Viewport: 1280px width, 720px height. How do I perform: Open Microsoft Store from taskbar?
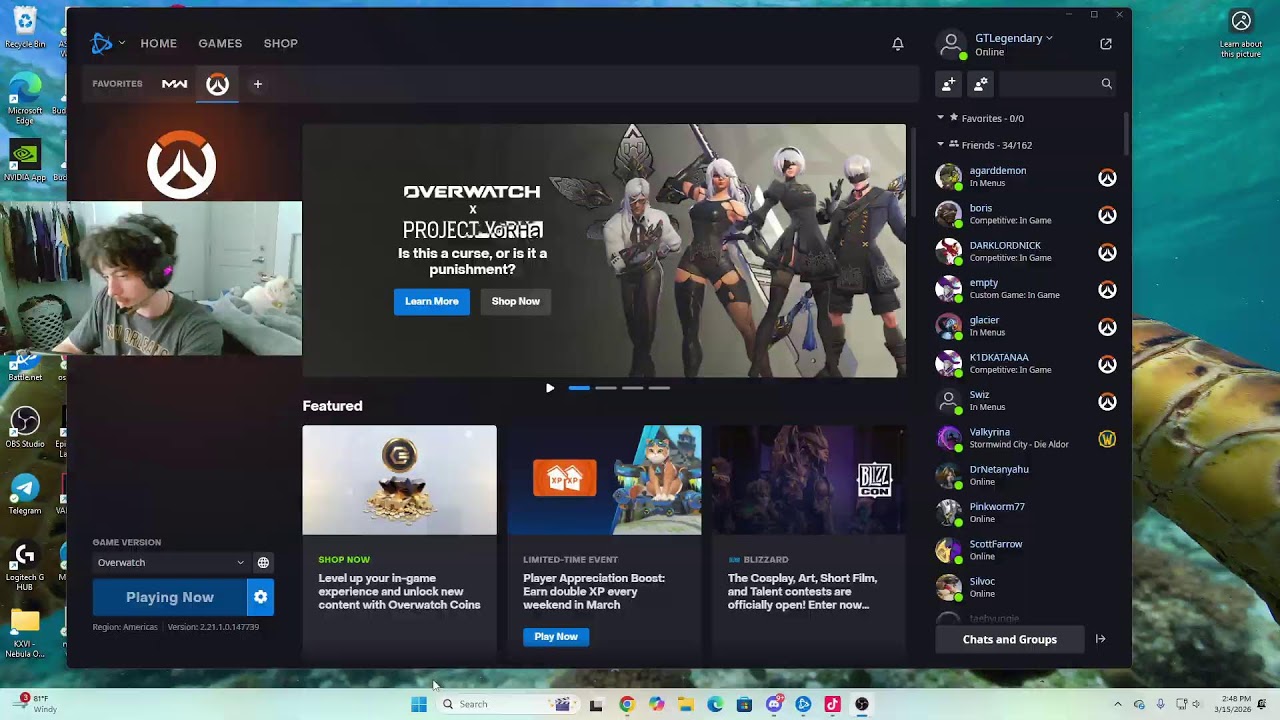744,704
